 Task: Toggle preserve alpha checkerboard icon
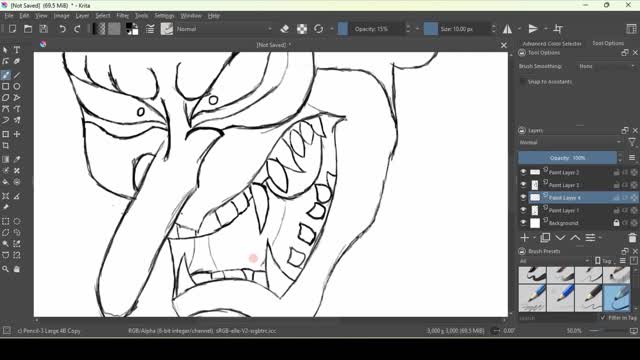302,29
